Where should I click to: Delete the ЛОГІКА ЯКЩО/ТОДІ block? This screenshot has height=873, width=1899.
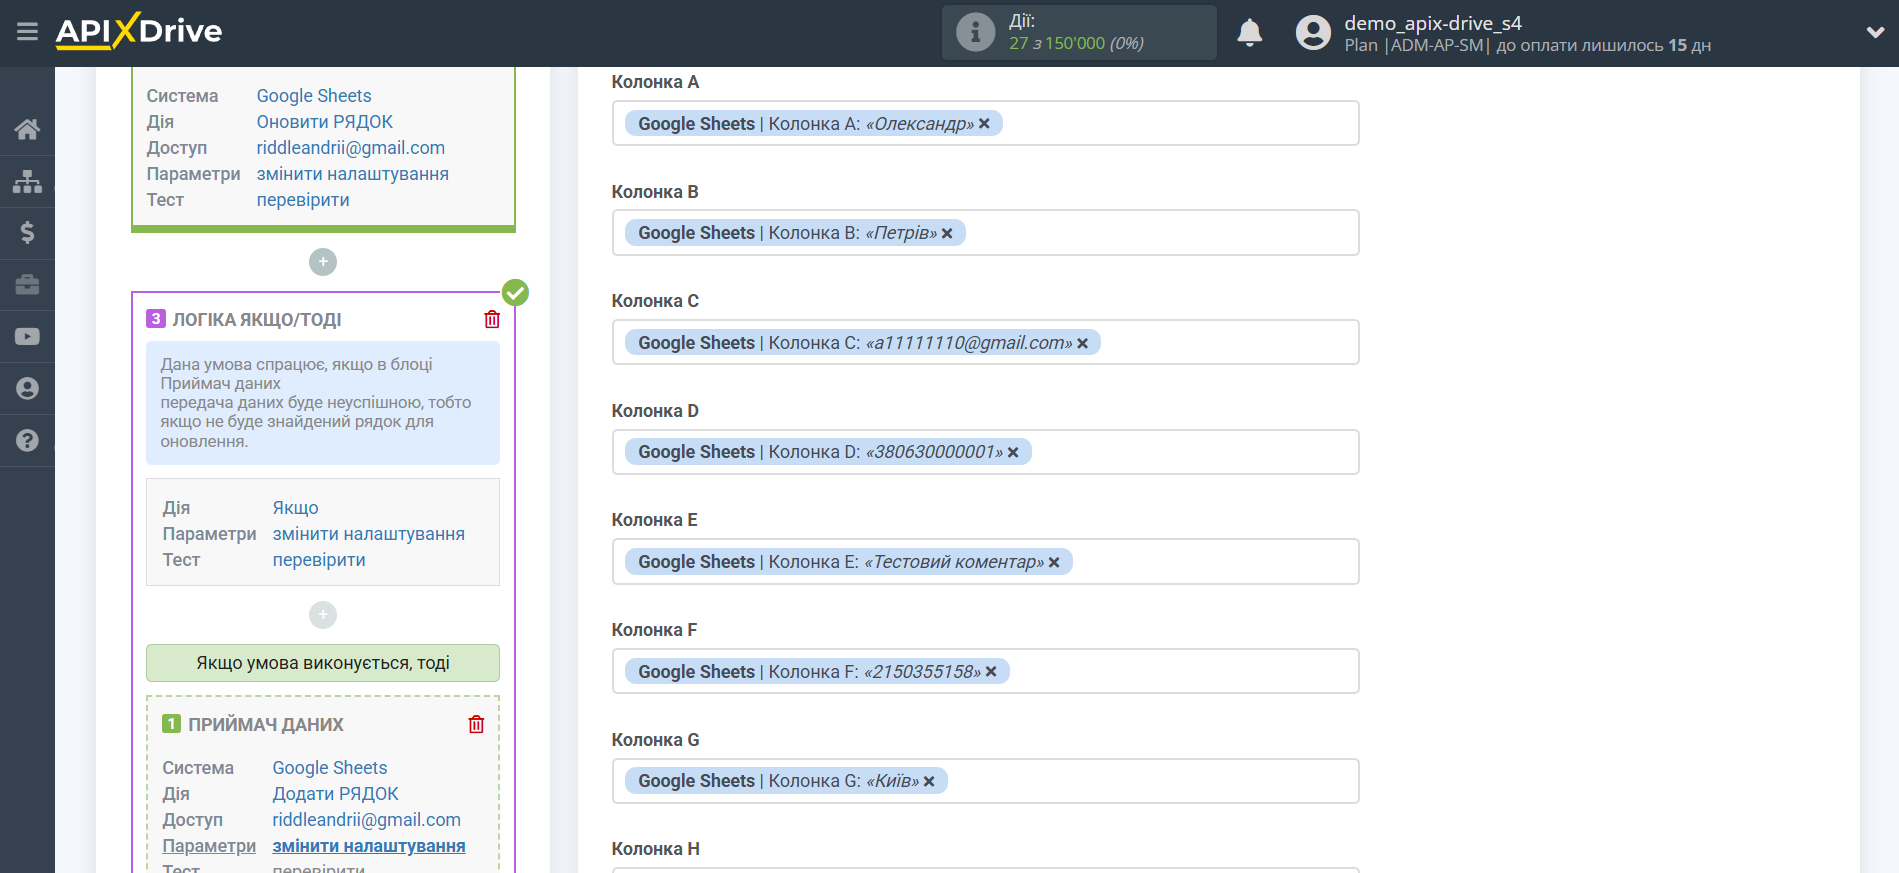click(x=492, y=319)
